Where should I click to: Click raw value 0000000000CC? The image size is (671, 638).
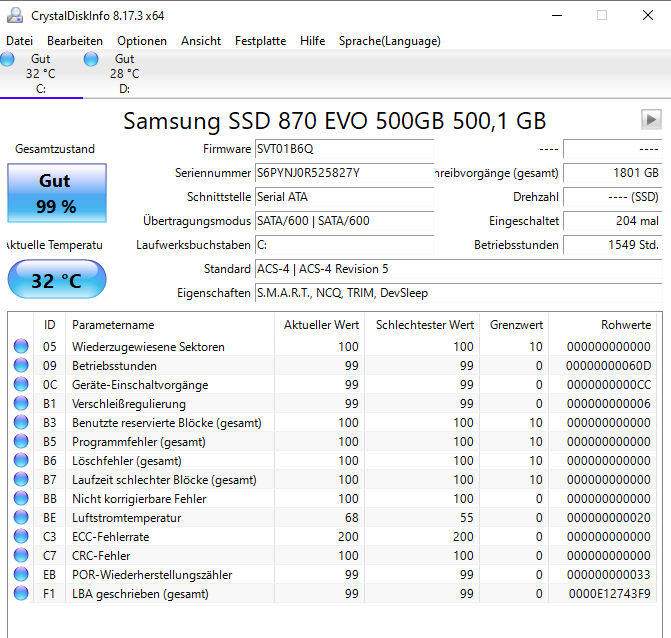pyautogui.click(x=609, y=385)
